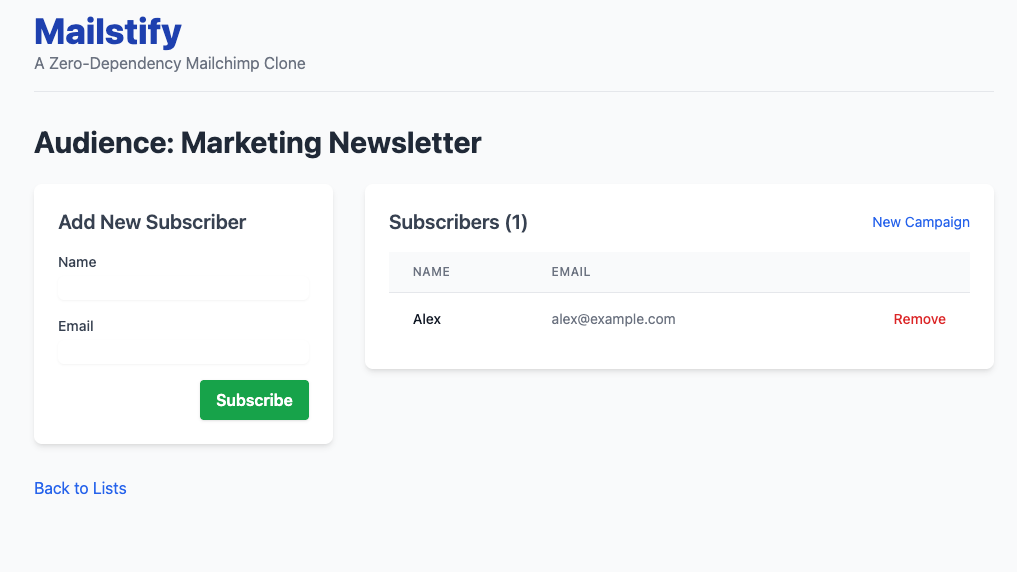Click the Subscribers (1) heading
The image size is (1017, 572).
pyautogui.click(x=458, y=222)
